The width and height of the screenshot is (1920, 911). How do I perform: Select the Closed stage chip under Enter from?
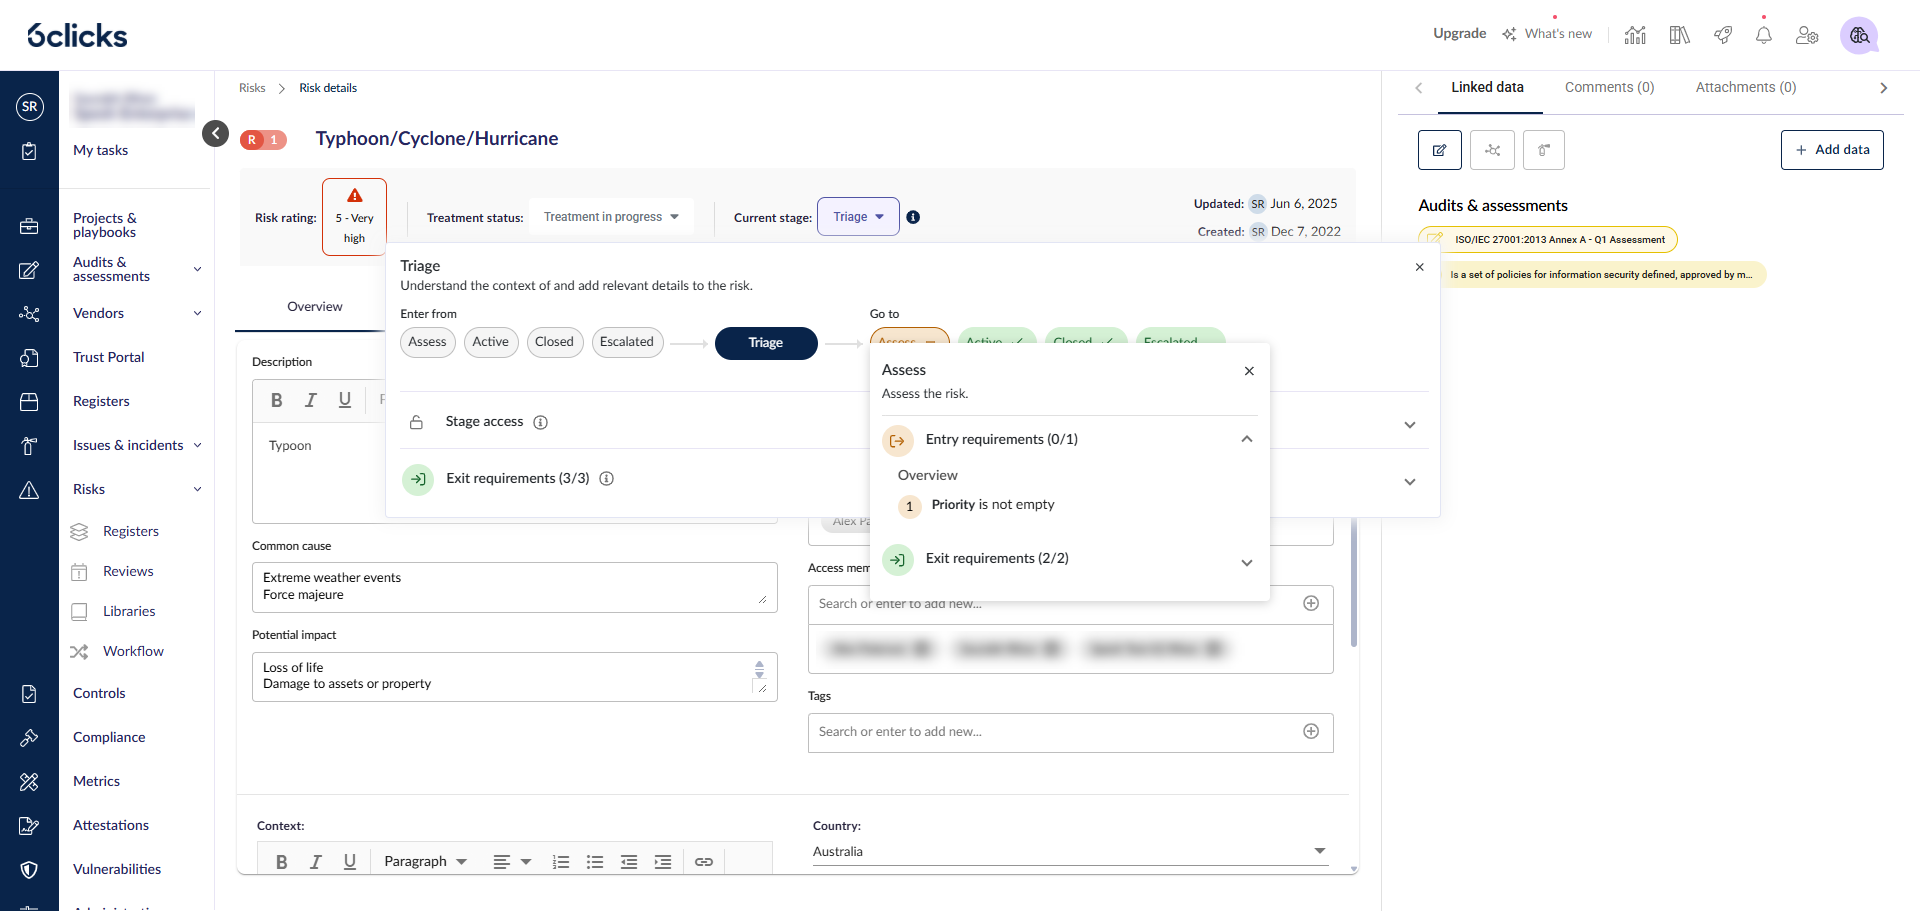[x=554, y=342]
